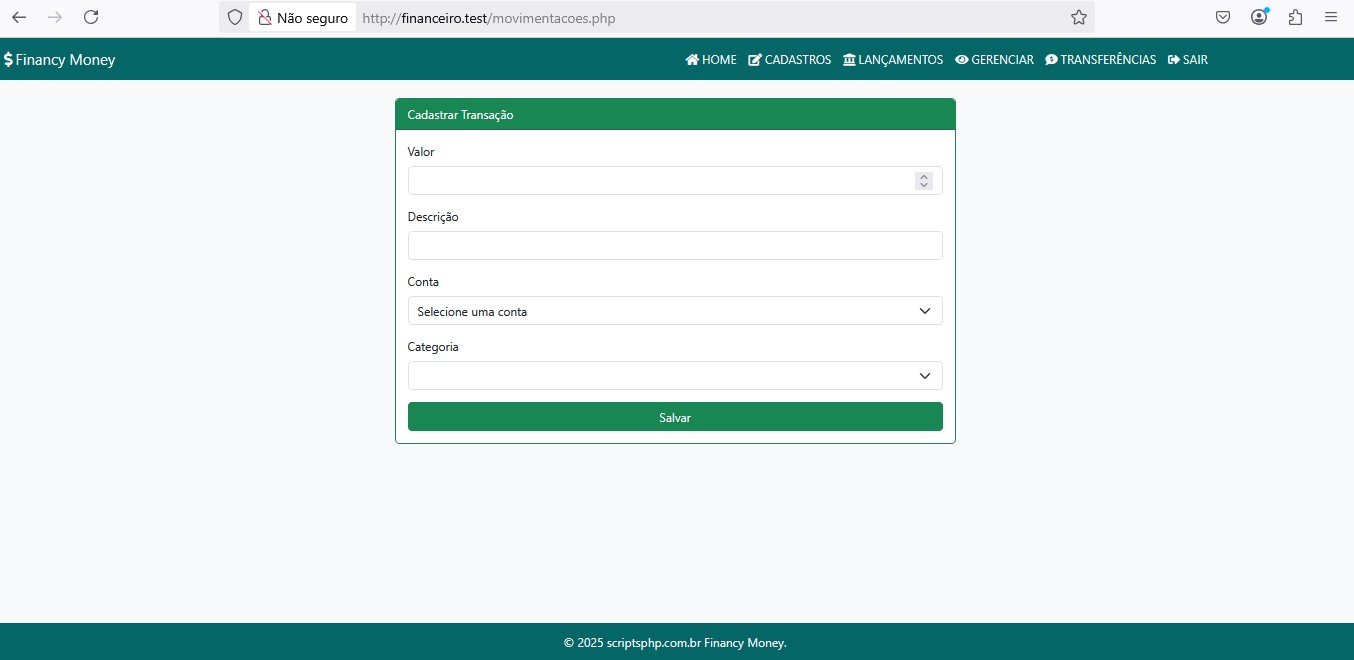
Task: Open the HOME menu item
Action: pyautogui.click(x=711, y=60)
